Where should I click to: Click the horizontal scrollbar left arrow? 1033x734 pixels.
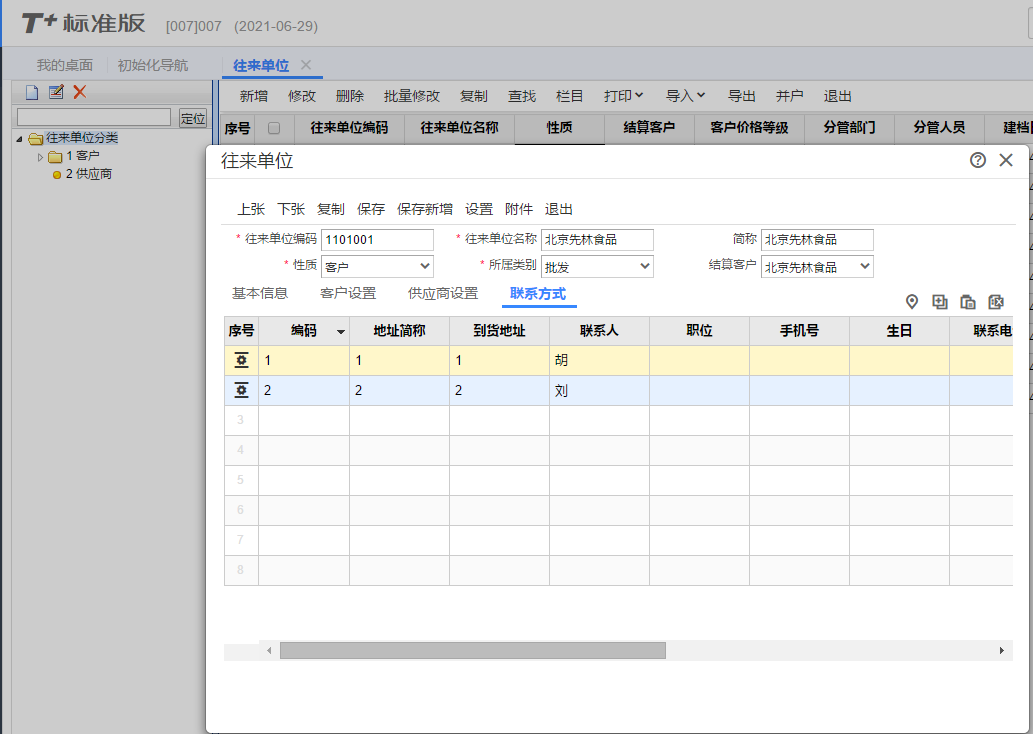[x=269, y=650]
